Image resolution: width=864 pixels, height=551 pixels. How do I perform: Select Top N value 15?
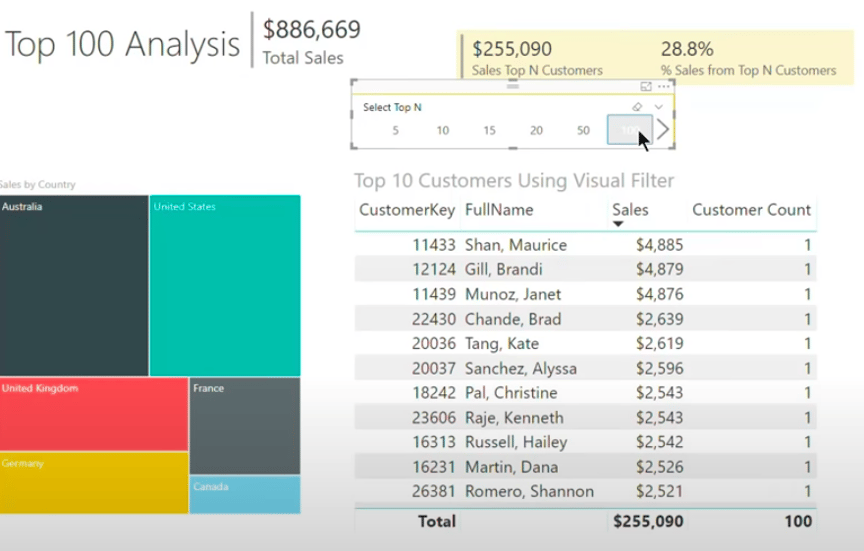pos(489,130)
